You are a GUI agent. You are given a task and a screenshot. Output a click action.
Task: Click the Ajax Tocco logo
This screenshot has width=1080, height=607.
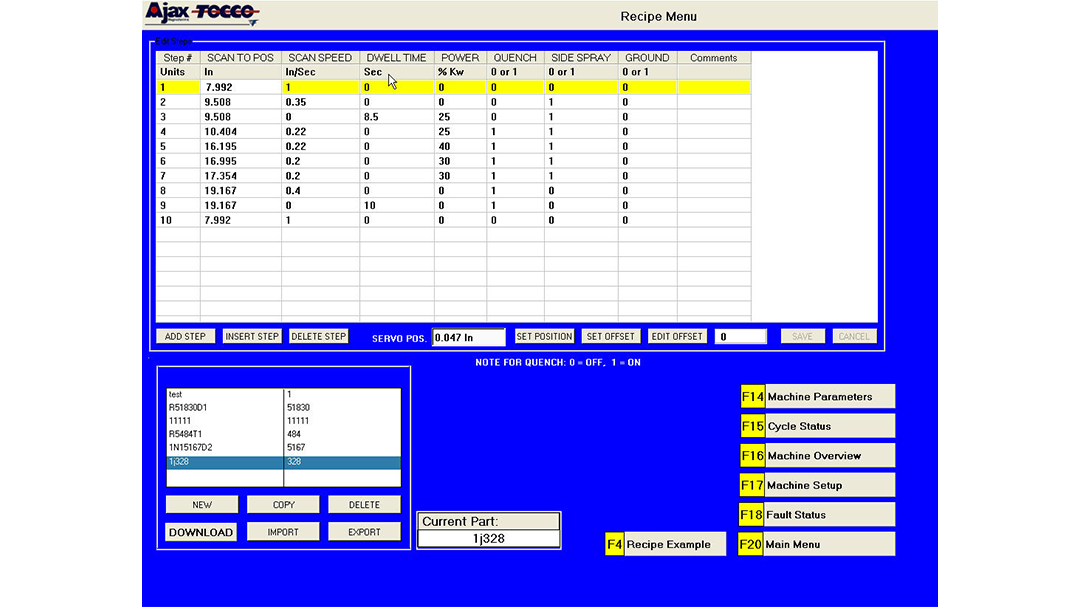(x=202, y=14)
